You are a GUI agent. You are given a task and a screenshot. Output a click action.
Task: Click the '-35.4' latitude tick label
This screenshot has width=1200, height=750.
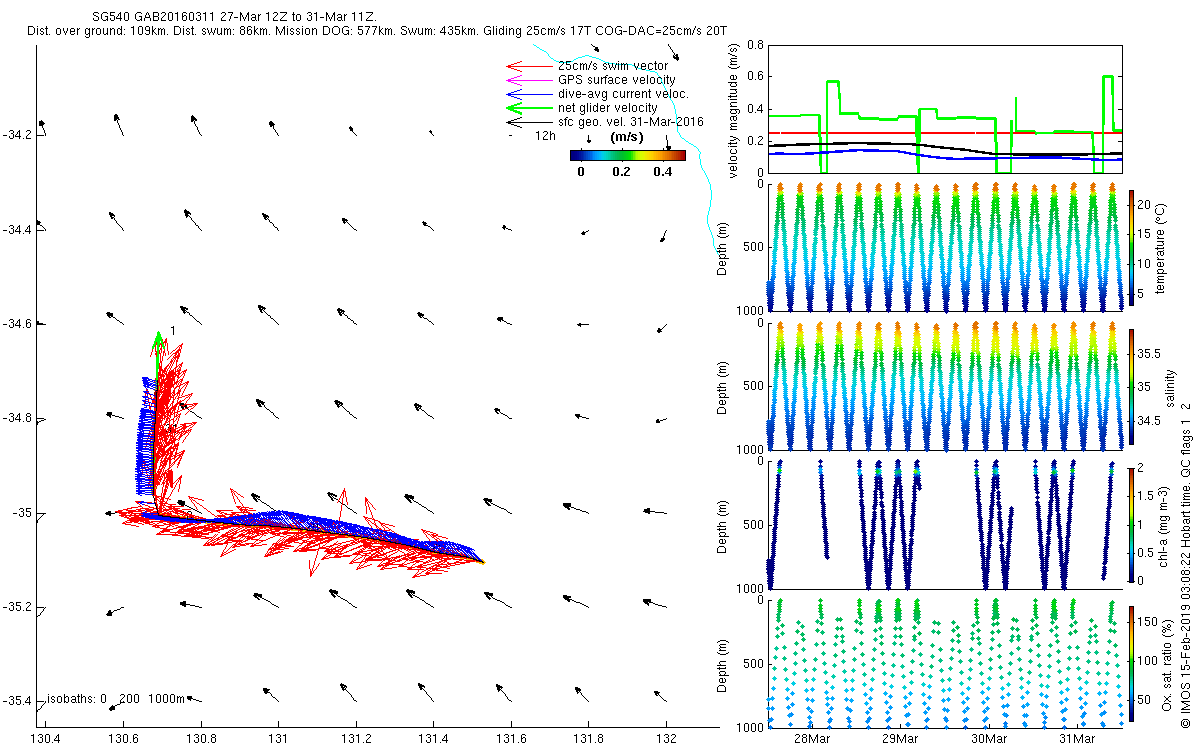pos(18,702)
